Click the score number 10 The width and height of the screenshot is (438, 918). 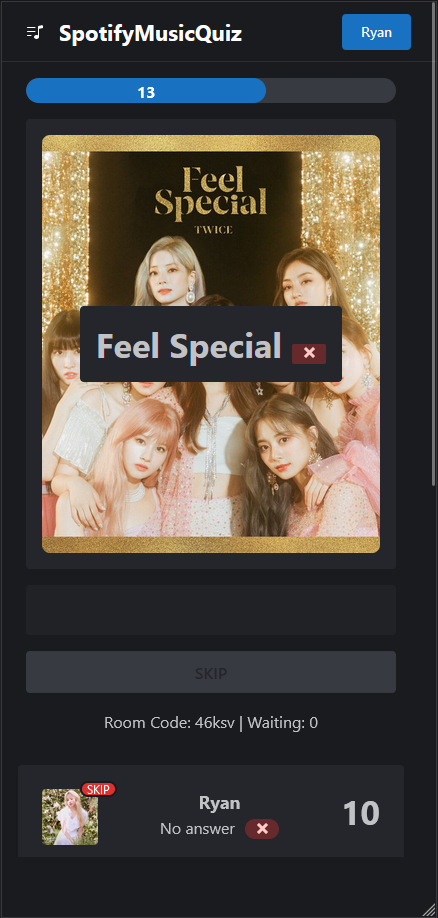click(x=361, y=813)
